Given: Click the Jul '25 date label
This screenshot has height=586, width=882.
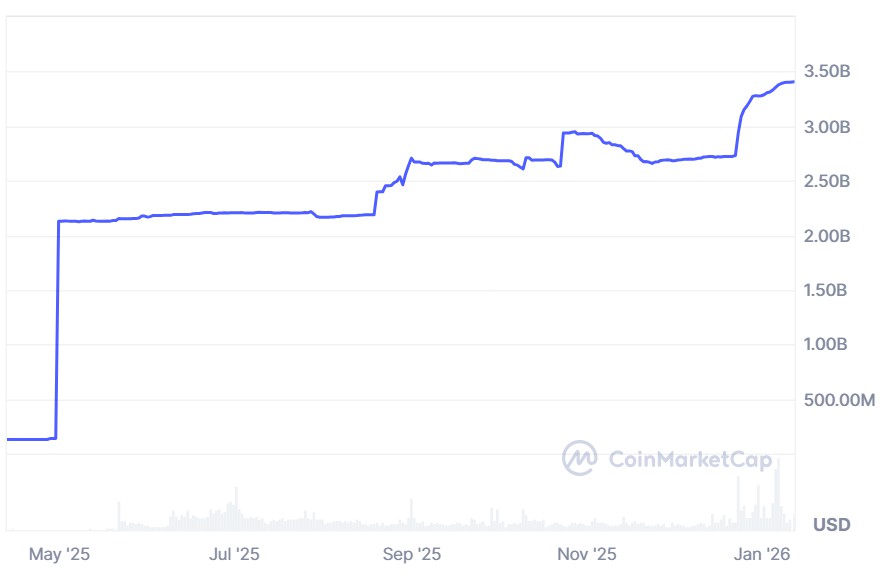Looking at the screenshot, I should 237,553.
